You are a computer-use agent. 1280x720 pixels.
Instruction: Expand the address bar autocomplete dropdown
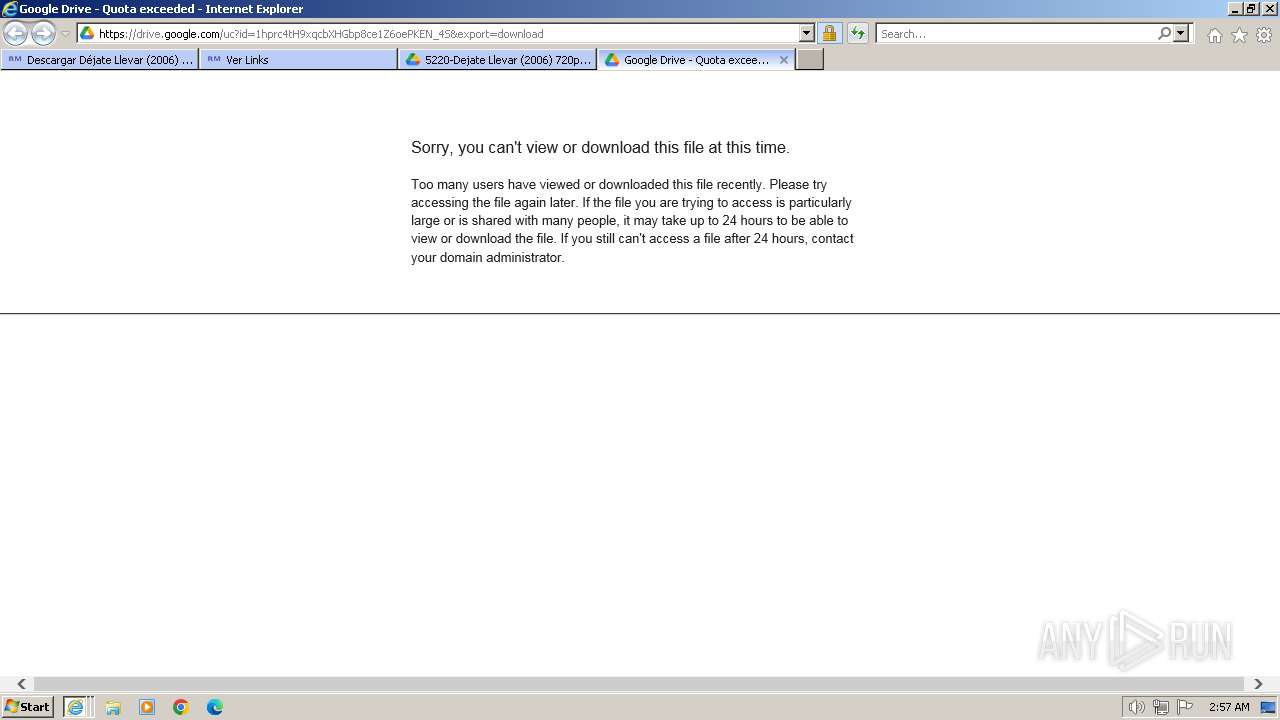(x=807, y=33)
